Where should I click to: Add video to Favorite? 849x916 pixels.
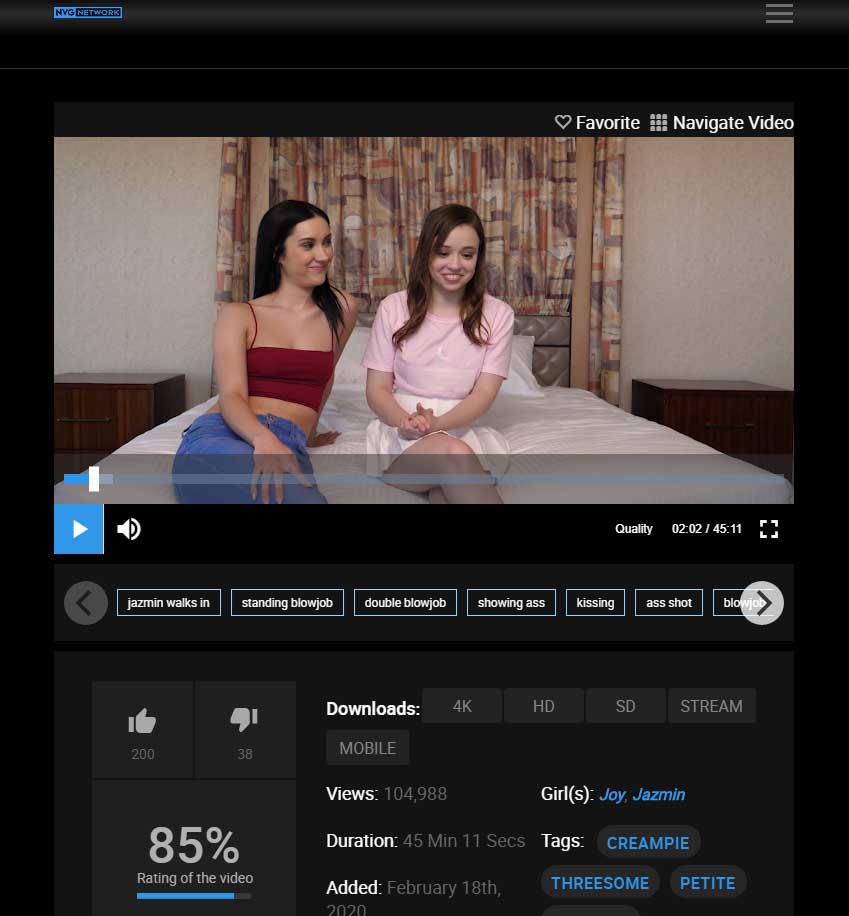pyautogui.click(x=597, y=123)
